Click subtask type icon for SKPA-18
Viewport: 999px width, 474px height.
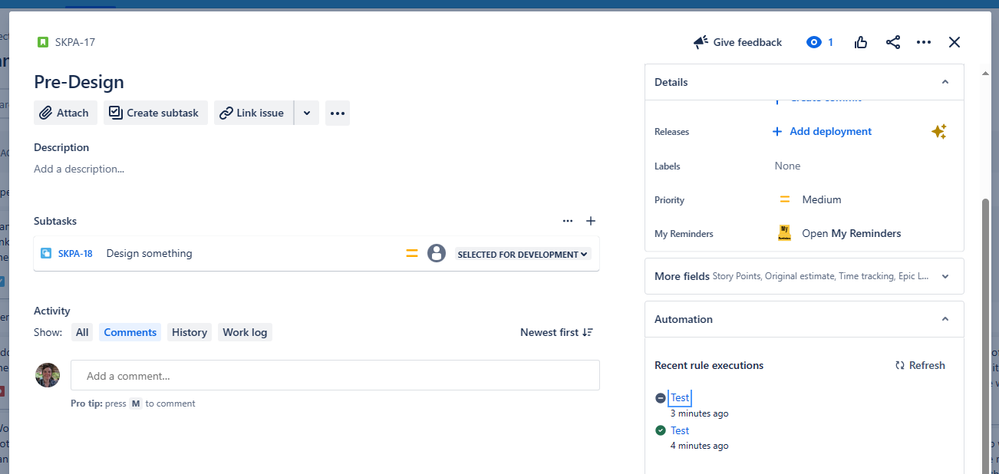click(x=46, y=254)
